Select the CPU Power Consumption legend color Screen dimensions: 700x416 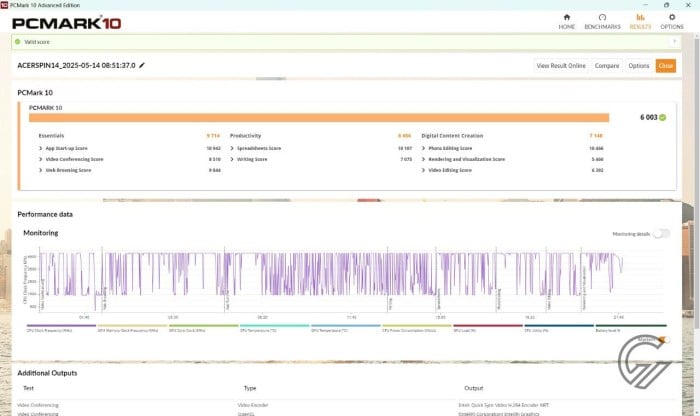[x=417, y=326]
